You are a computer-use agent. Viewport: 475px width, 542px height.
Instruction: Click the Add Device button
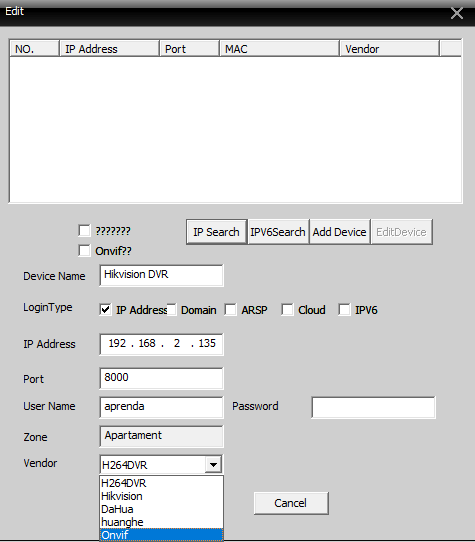pyautogui.click(x=339, y=232)
